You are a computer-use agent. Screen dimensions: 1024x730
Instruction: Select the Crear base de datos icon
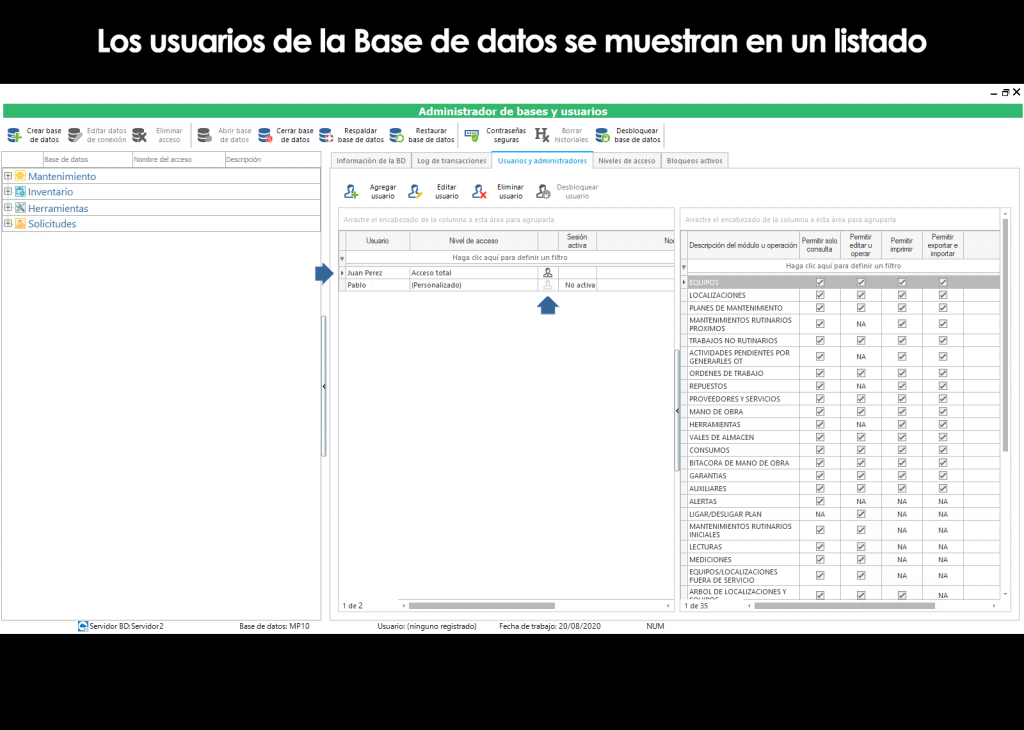(x=16, y=135)
